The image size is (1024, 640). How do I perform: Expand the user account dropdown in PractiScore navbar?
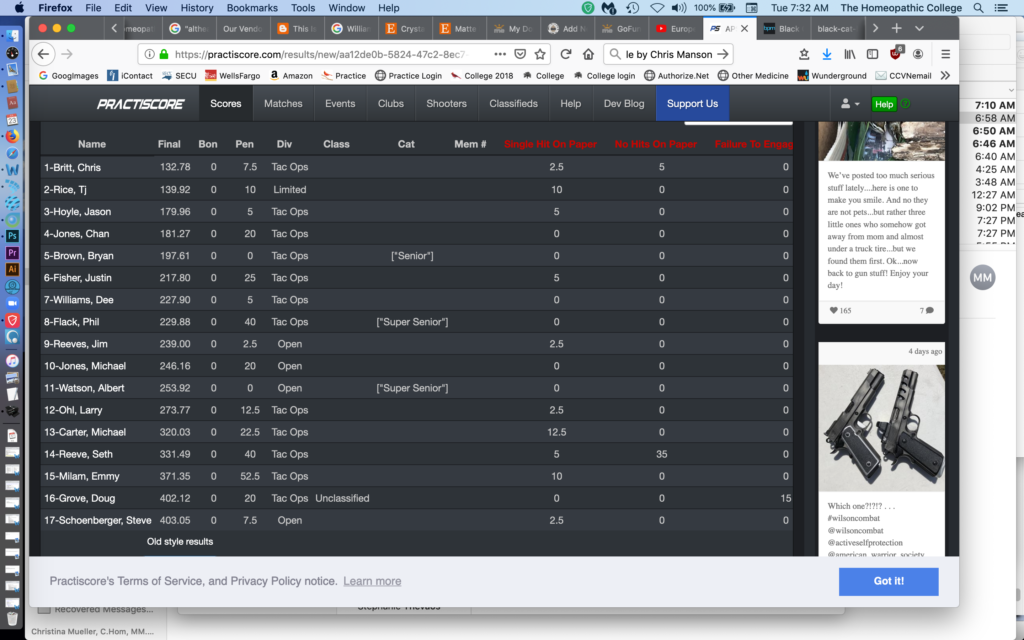click(x=850, y=104)
